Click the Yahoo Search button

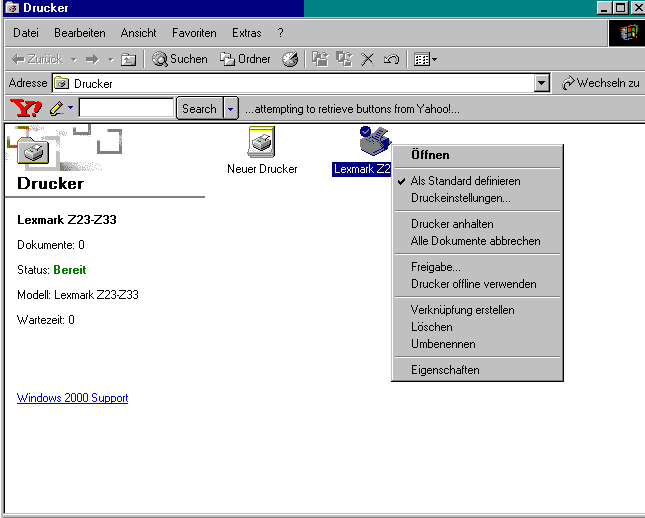200,109
